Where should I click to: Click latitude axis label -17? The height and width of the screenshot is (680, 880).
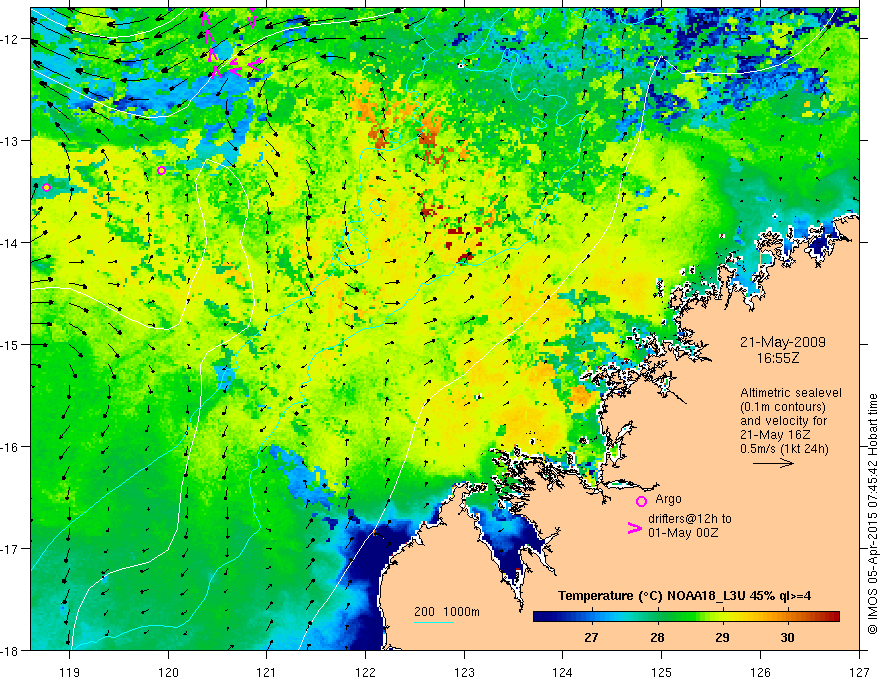[10, 549]
